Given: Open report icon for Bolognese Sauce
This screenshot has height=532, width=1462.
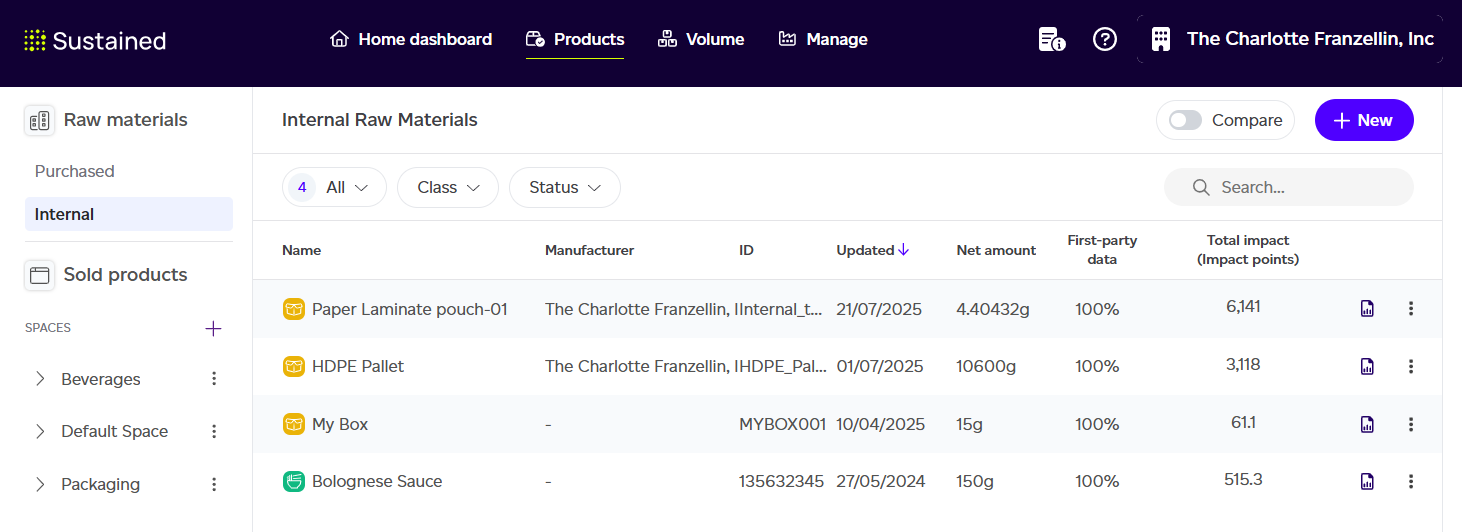Looking at the screenshot, I should (x=1367, y=482).
